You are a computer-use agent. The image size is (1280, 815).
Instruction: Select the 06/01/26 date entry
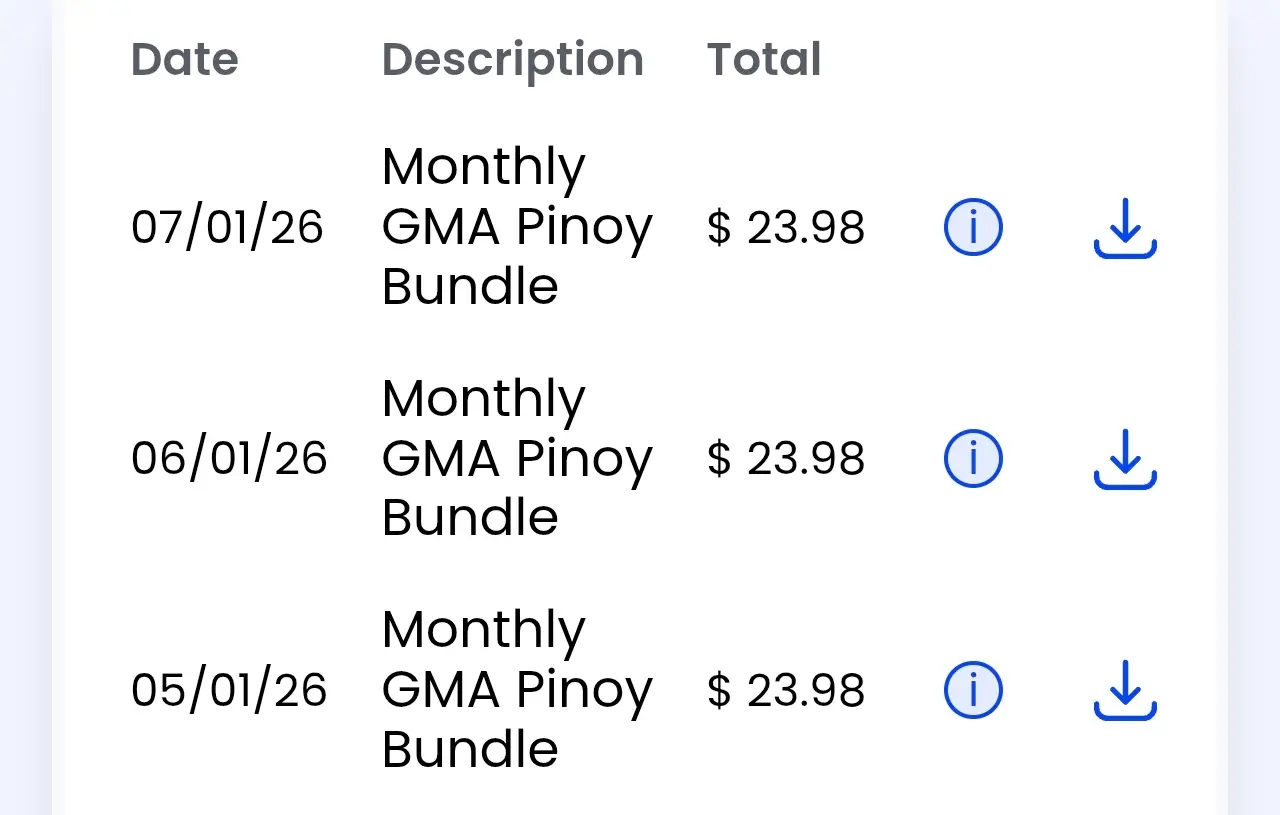(x=229, y=458)
